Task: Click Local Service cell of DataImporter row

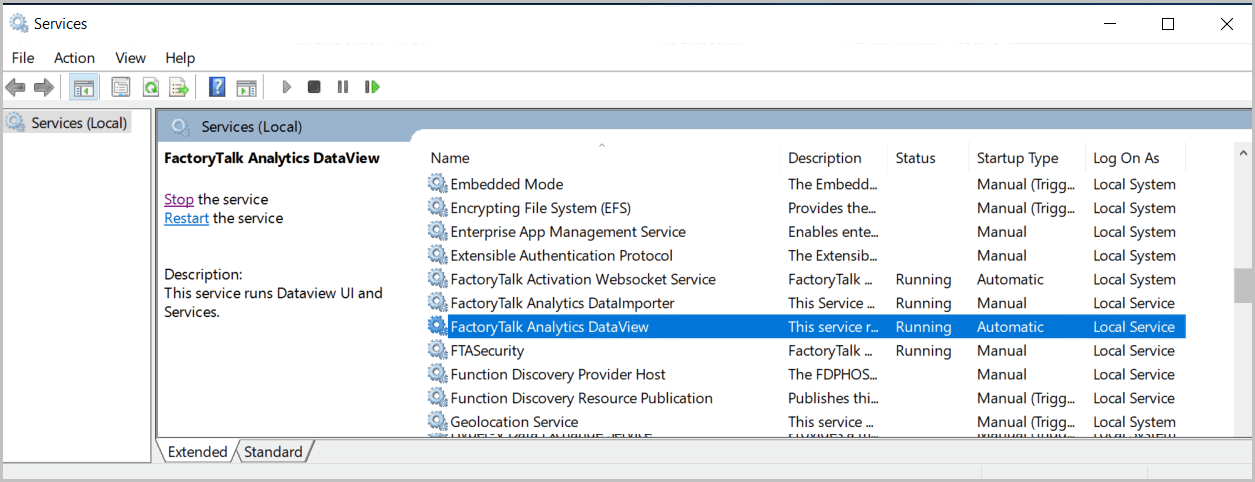Action: click(x=1134, y=303)
